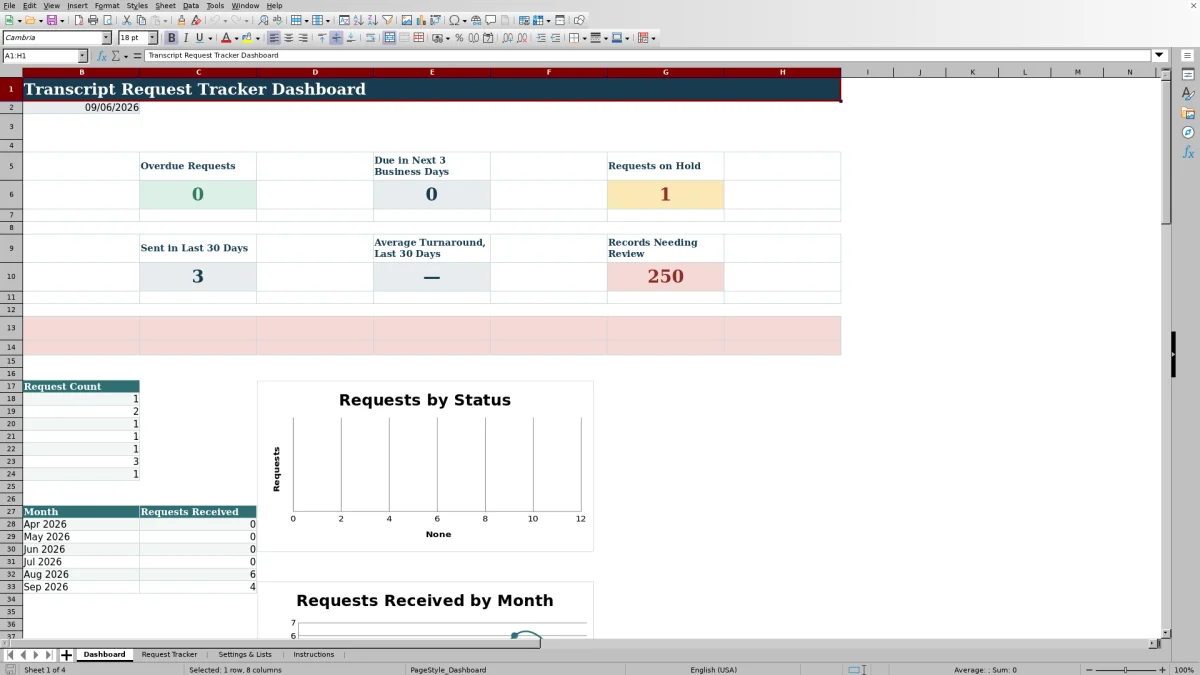This screenshot has width=1200, height=675.
Task: Open Find & Replace icon
Action: [x=263, y=20]
